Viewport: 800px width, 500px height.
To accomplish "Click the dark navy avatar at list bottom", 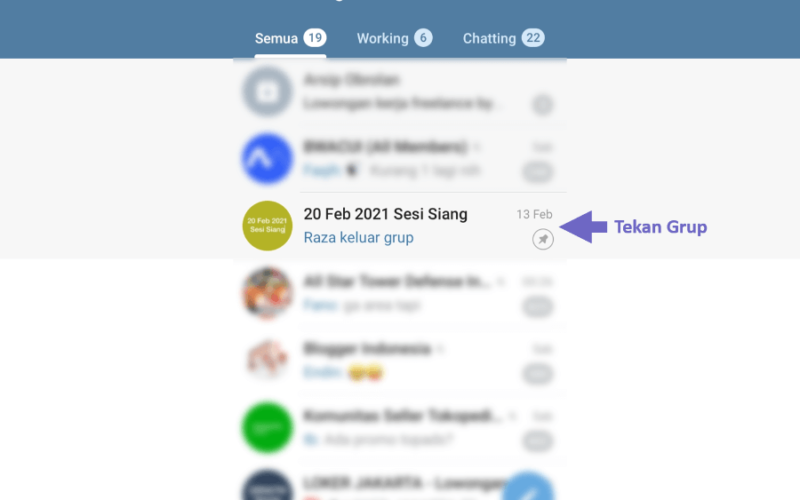I will pos(267,485).
